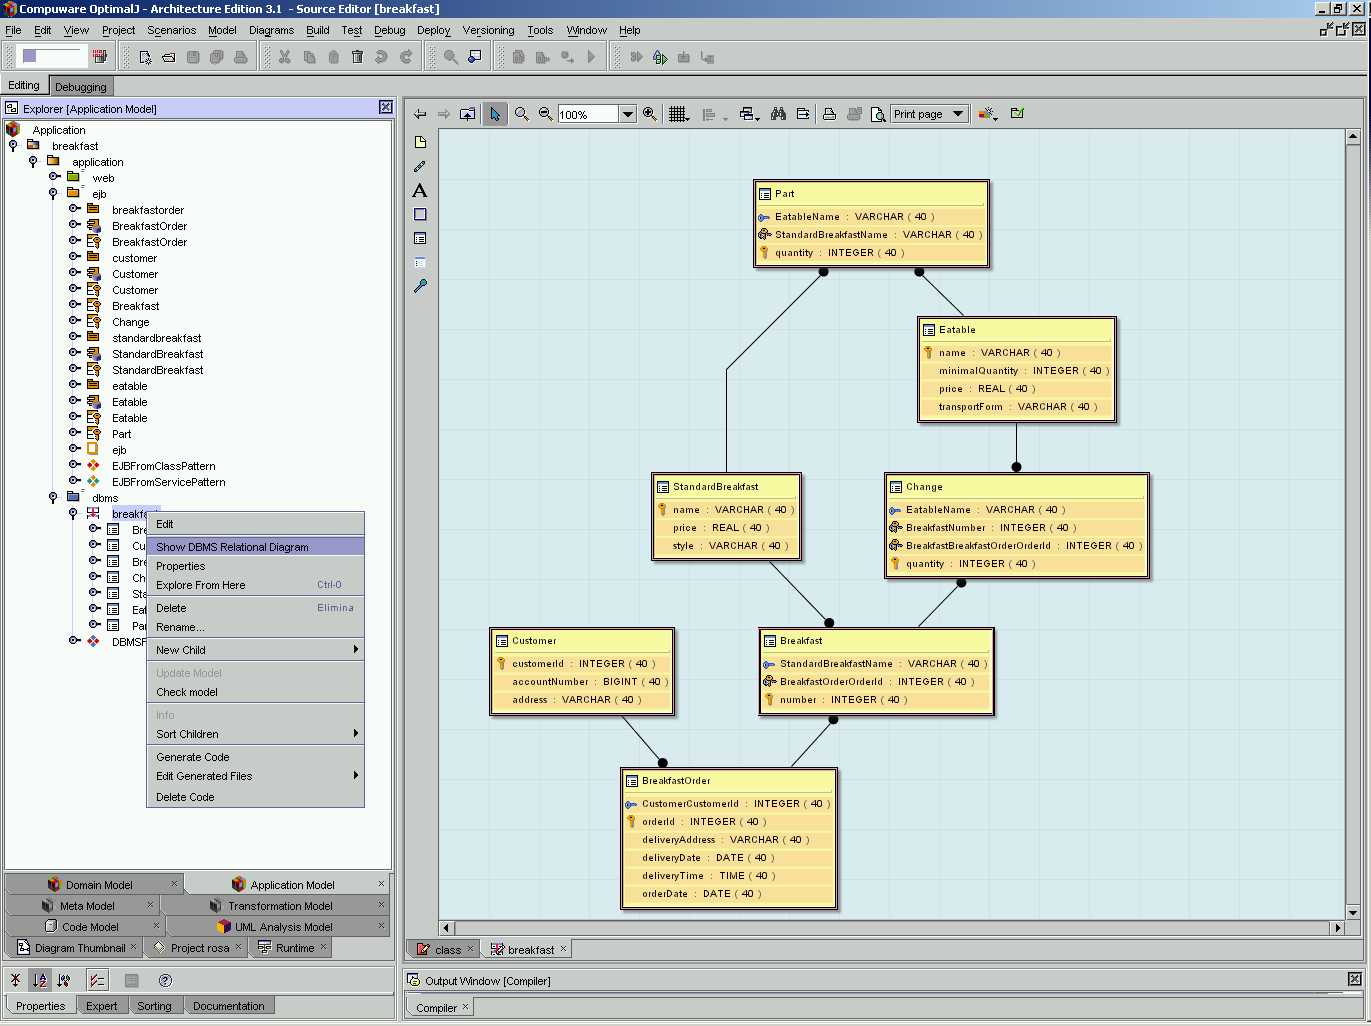Open the Versioning menu
Viewport: 1371px width, 1026px height.
coord(488,30)
